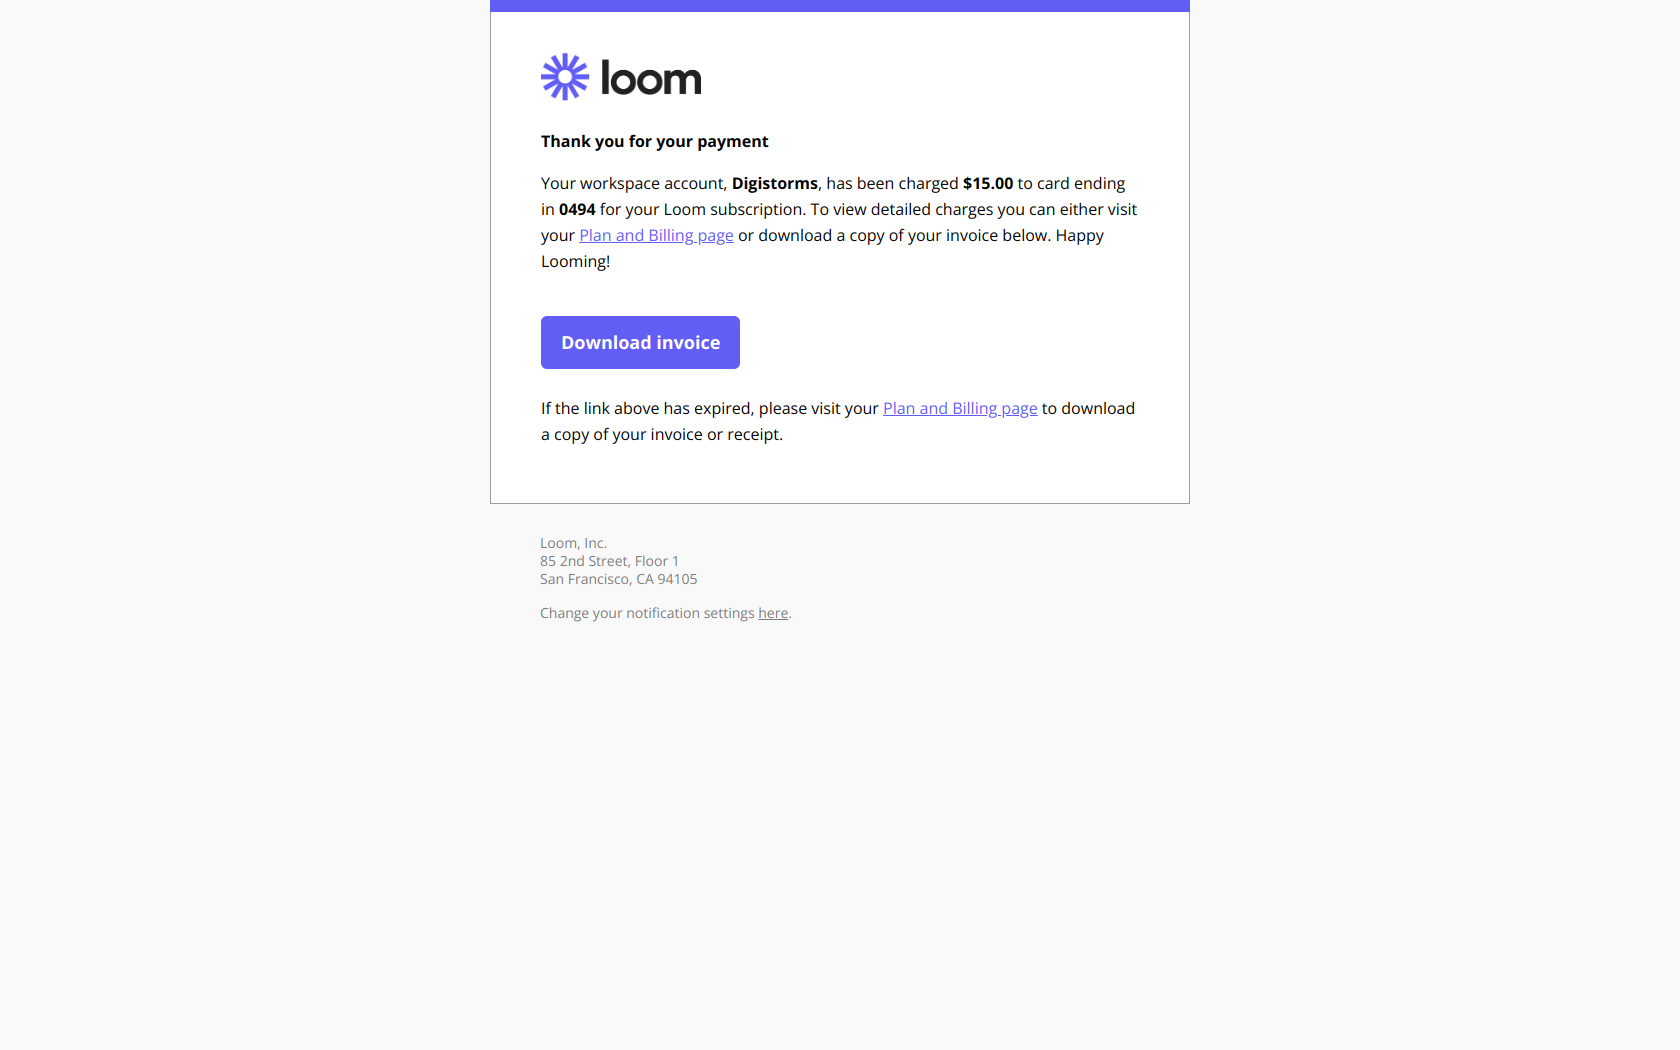Click the bold Digistorms workspace name
This screenshot has width=1680, height=1050.
774,183
